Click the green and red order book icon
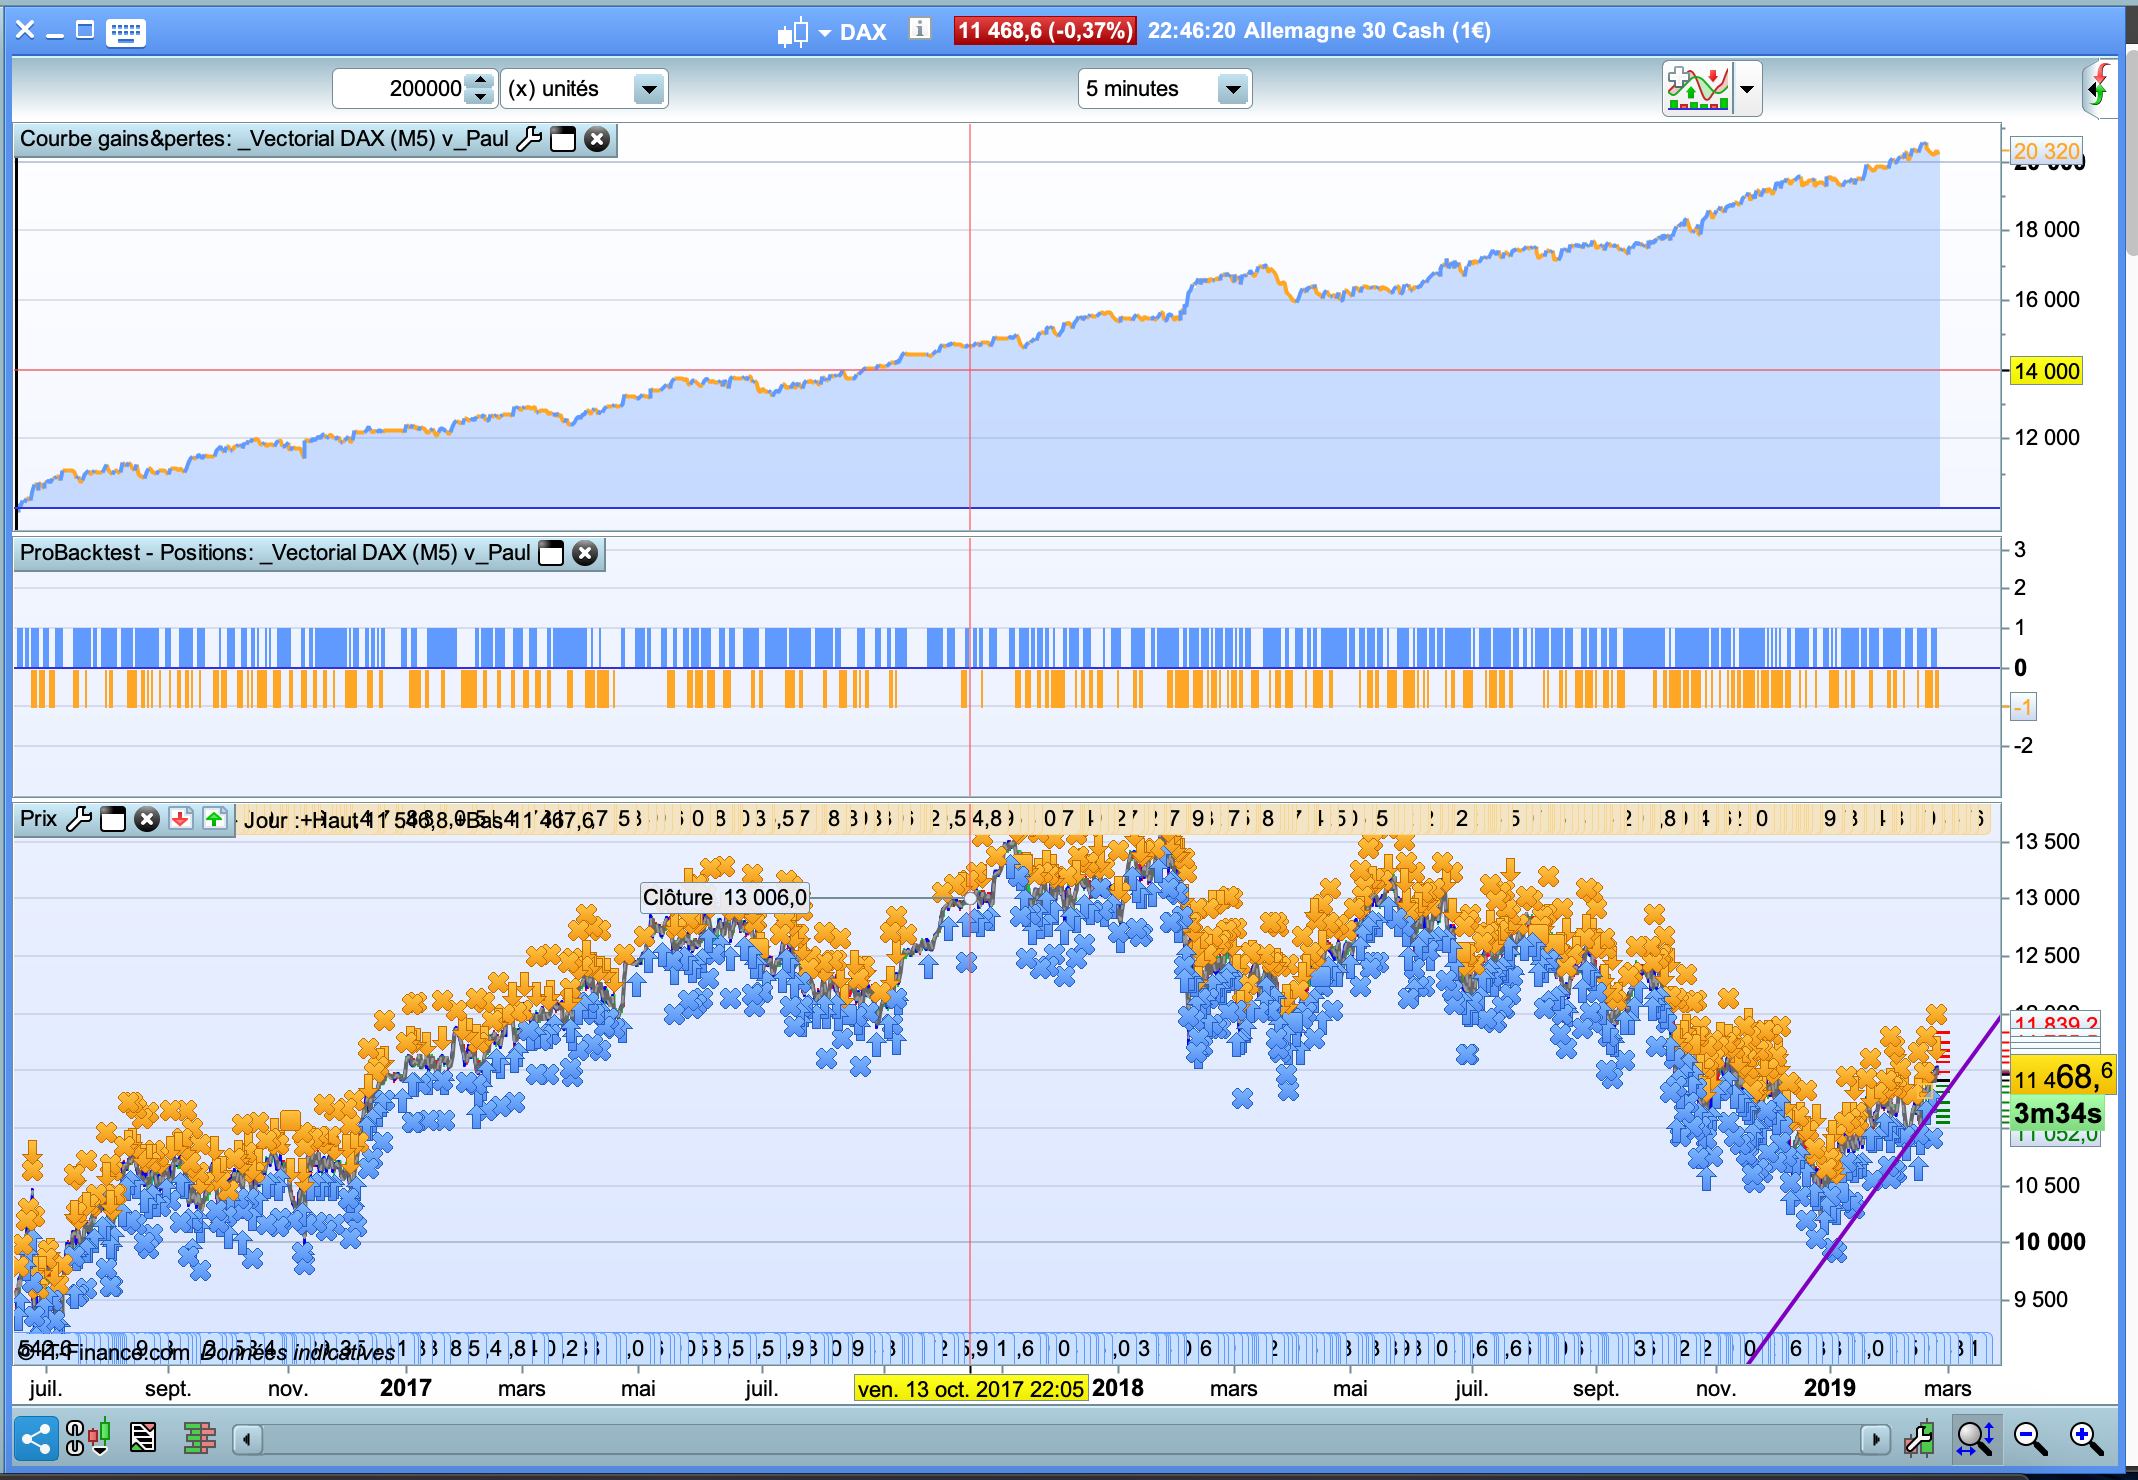The width and height of the screenshot is (2138, 1480). click(x=199, y=1439)
